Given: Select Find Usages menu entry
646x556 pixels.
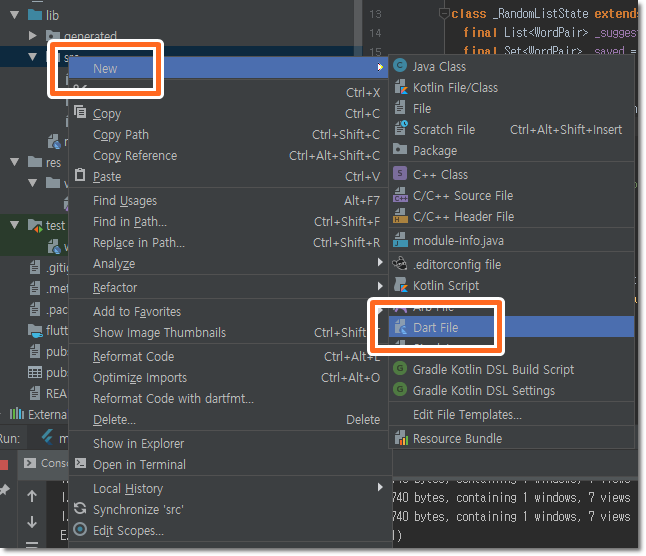Looking at the screenshot, I should click(228, 201).
